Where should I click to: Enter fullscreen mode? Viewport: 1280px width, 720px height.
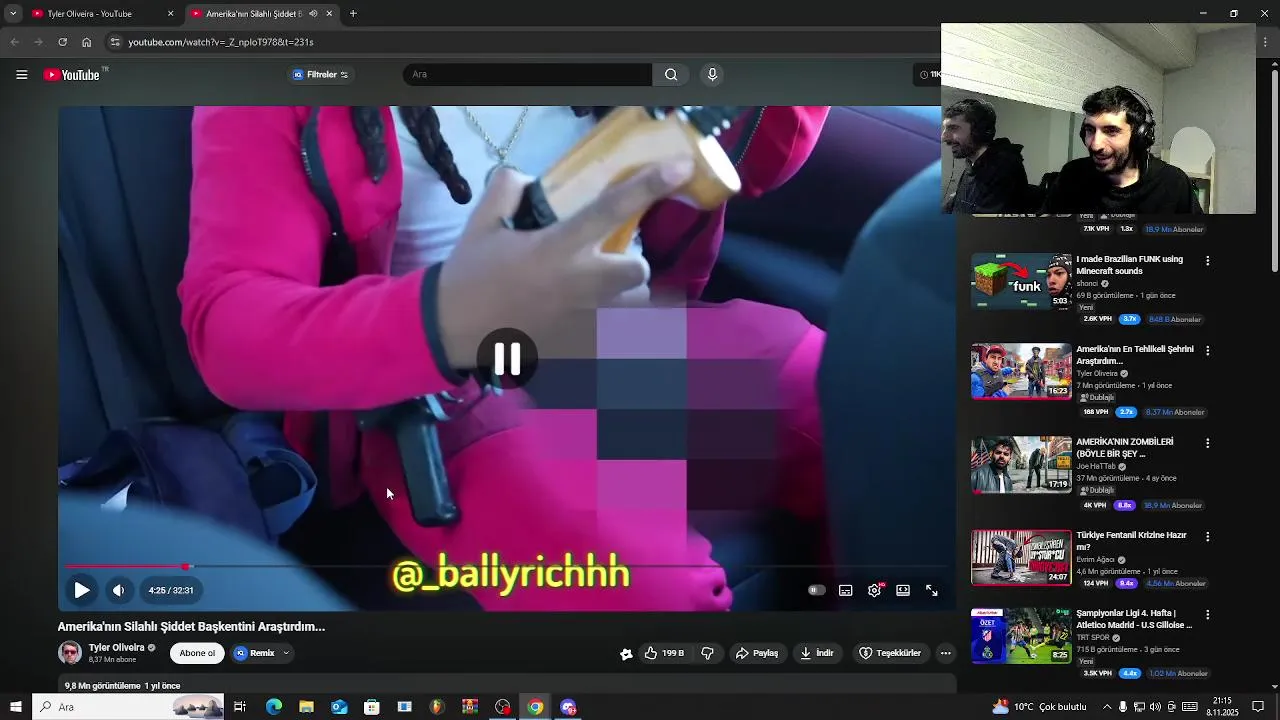pyautogui.click(x=931, y=590)
